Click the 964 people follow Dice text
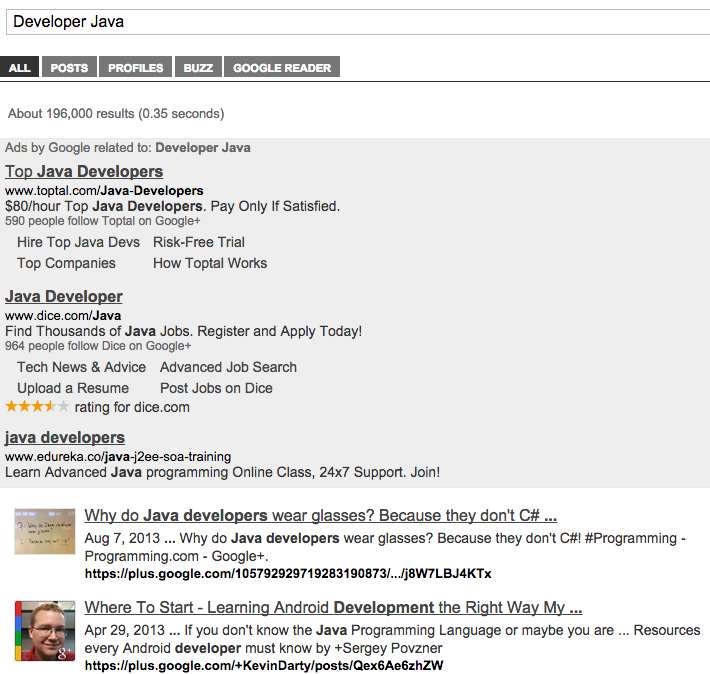 point(98,346)
